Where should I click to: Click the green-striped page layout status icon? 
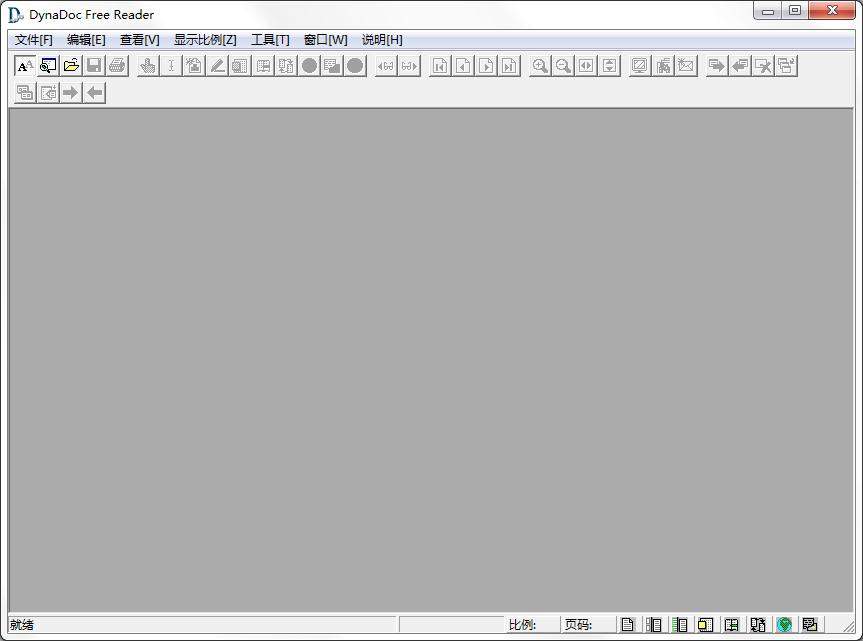tap(680, 624)
